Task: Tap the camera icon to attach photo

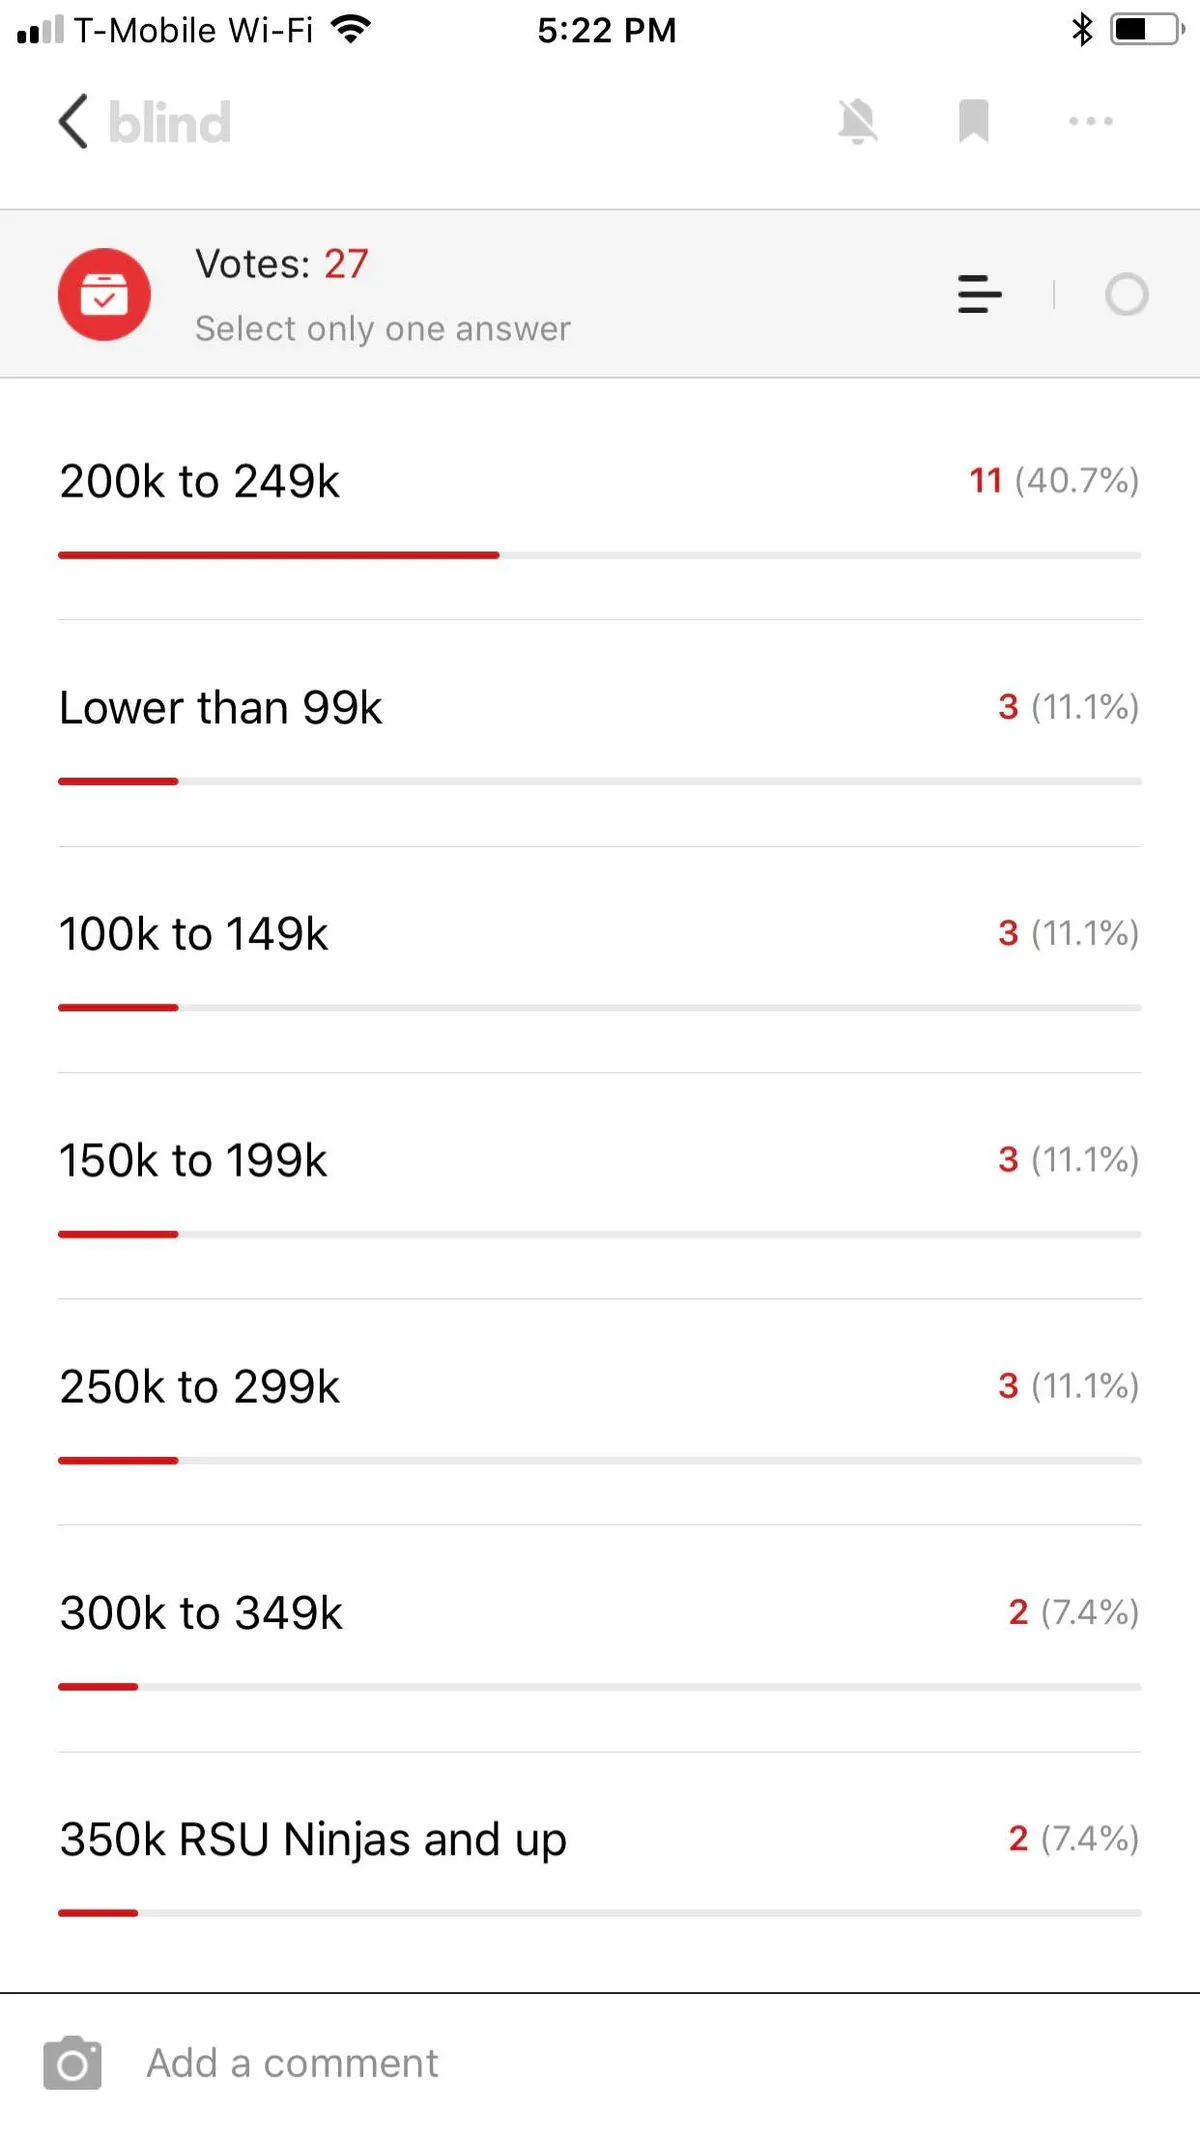Action: [72, 2063]
